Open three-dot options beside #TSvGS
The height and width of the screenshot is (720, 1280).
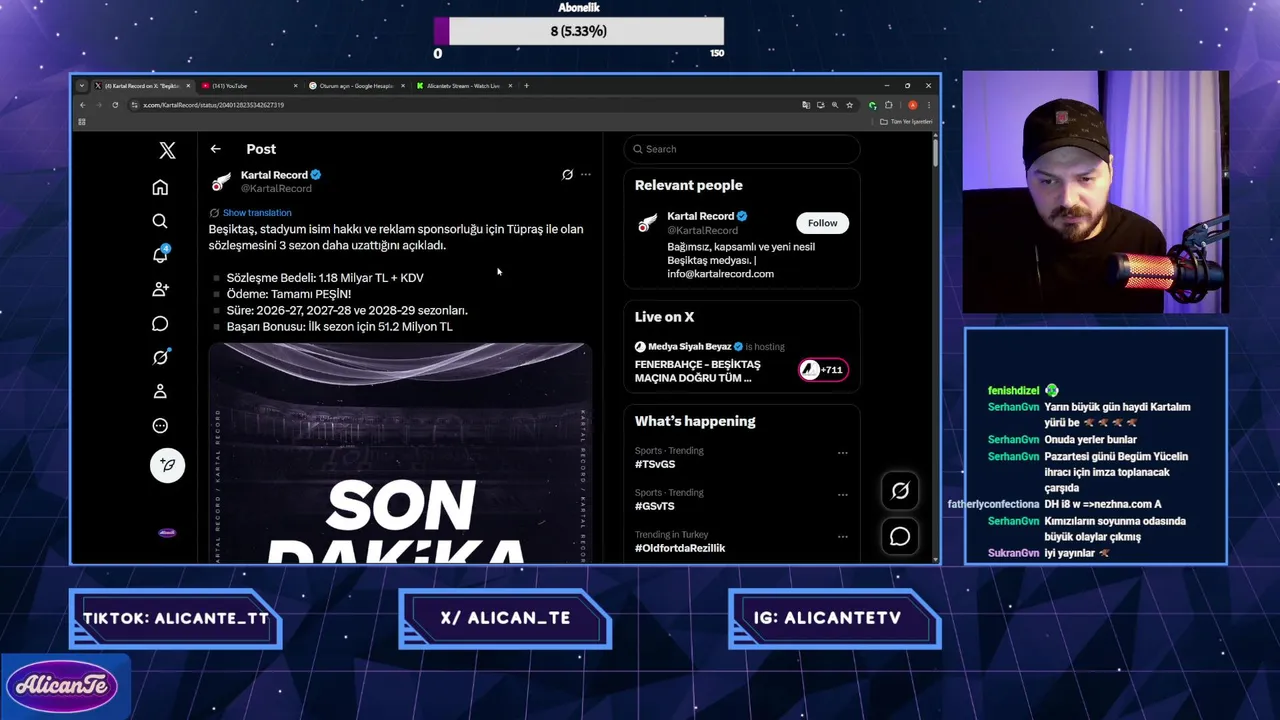(x=842, y=453)
